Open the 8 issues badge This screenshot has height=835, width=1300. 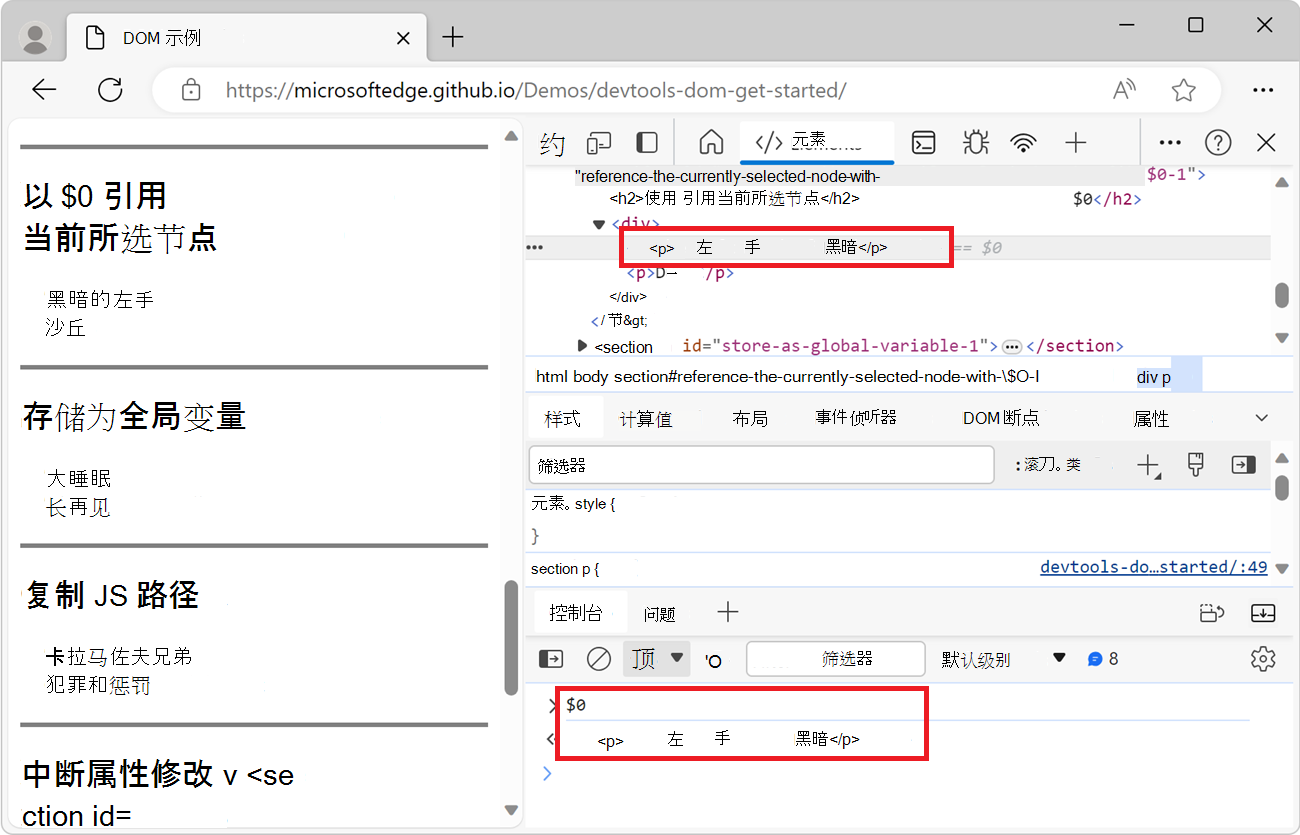(x=1104, y=659)
